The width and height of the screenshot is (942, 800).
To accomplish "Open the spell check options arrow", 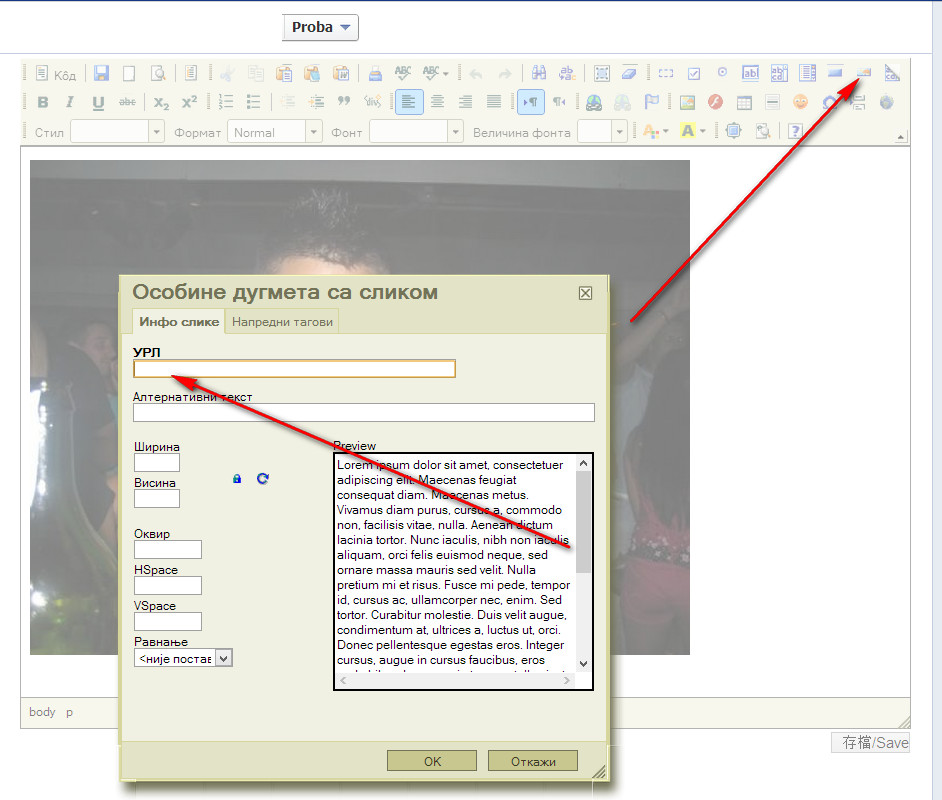I will click(x=446, y=74).
